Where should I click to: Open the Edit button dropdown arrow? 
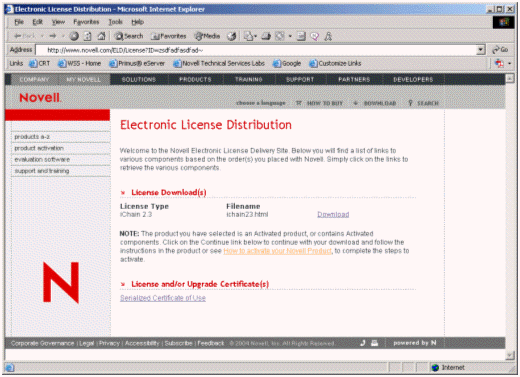[x=290, y=36]
